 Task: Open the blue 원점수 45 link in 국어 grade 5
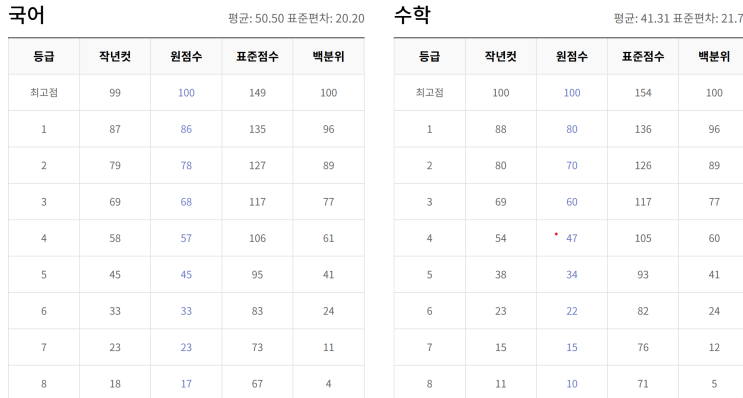coord(186,275)
